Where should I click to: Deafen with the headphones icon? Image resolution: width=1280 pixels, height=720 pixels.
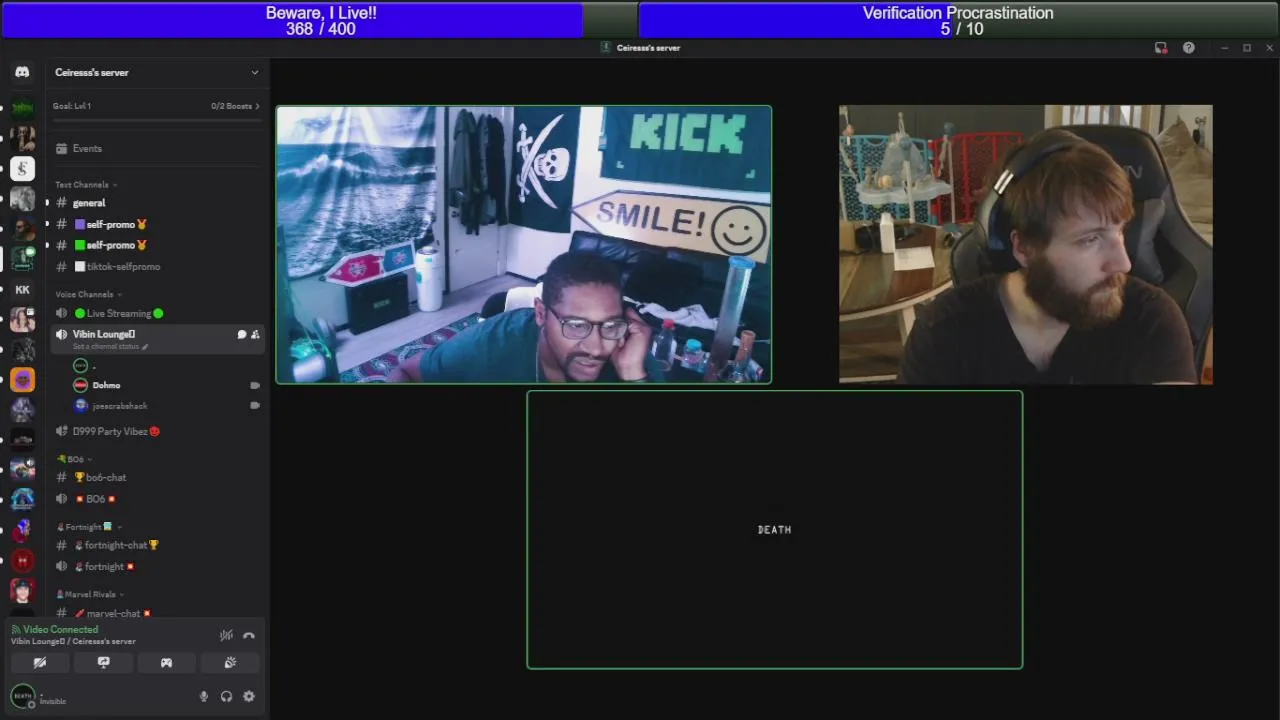226,697
